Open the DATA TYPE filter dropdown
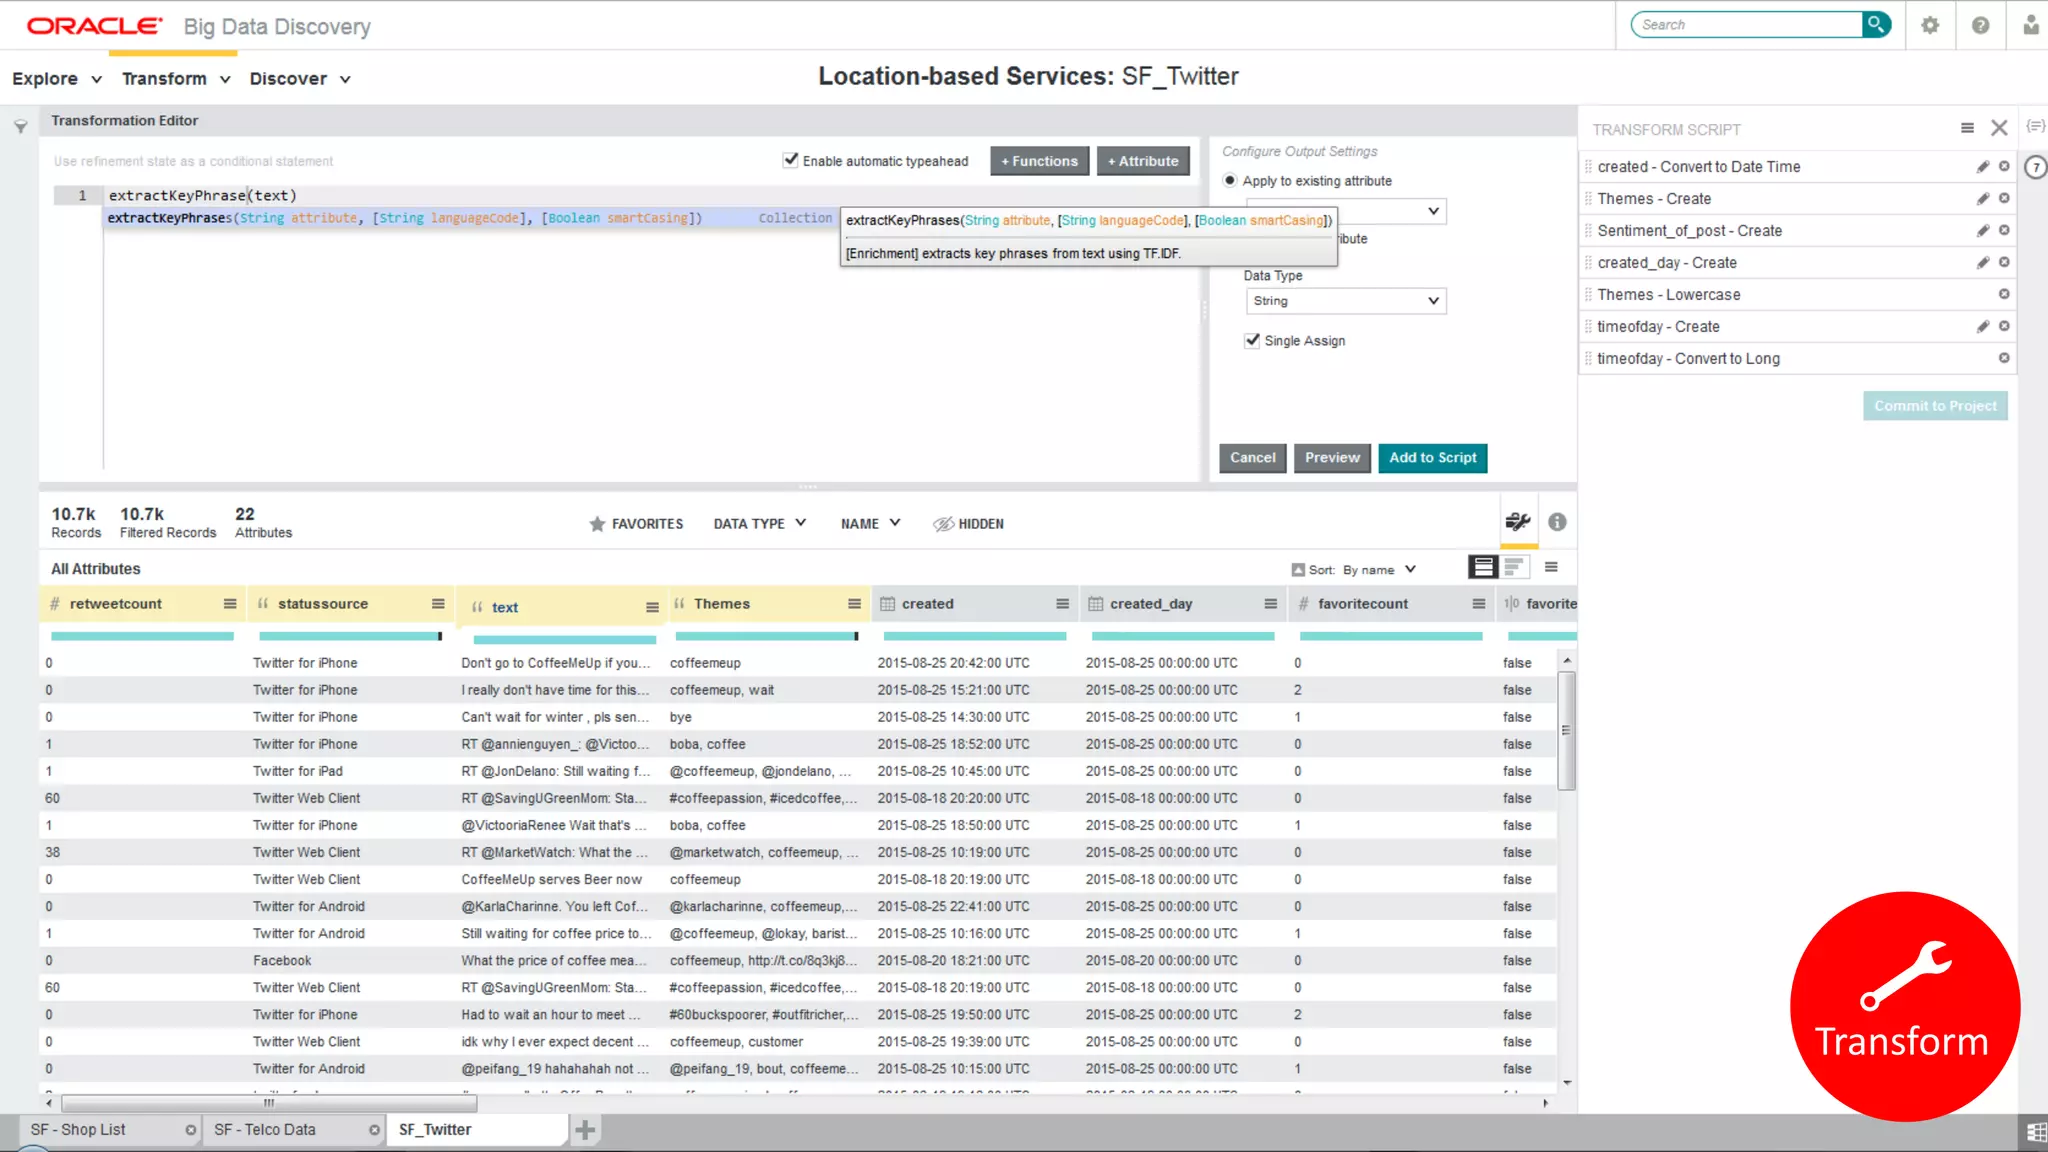This screenshot has width=2048, height=1152. (x=759, y=524)
